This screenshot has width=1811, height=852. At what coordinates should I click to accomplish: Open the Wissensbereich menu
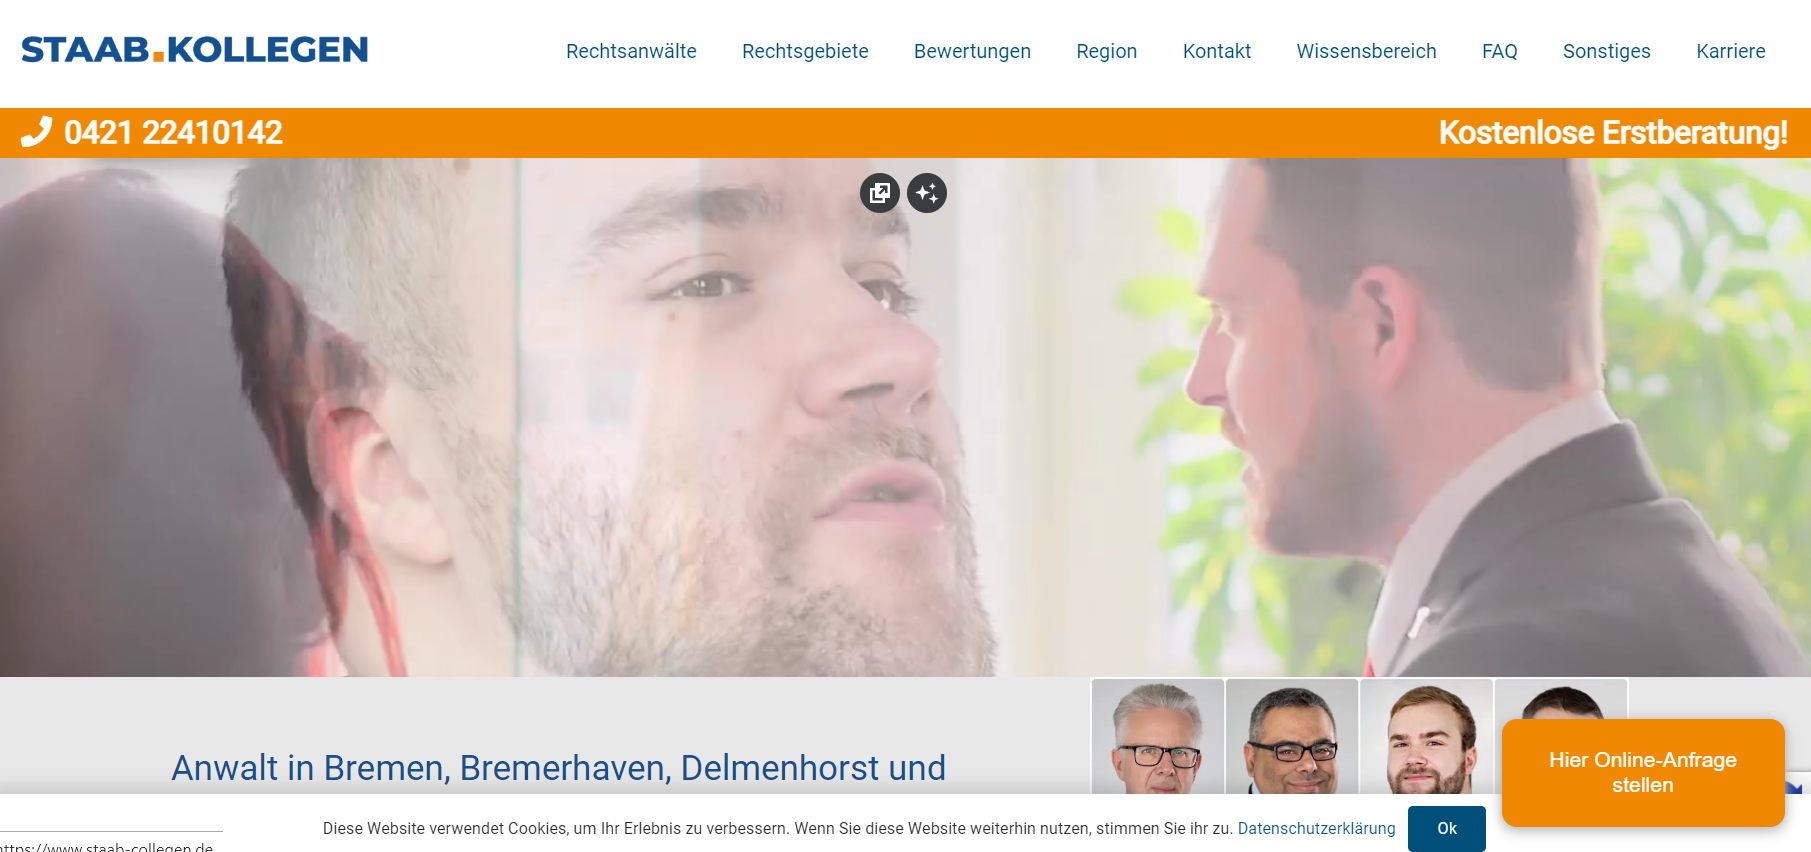[1366, 51]
